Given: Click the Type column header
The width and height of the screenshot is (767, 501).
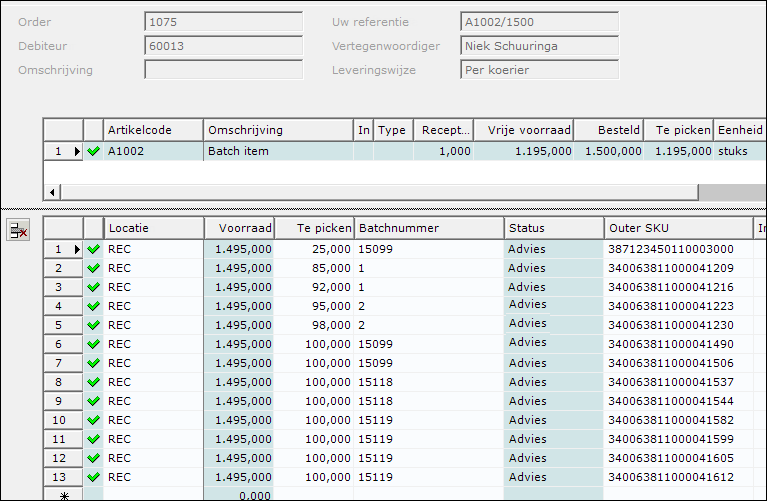Looking at the screenshot, I should click(393, 130).
